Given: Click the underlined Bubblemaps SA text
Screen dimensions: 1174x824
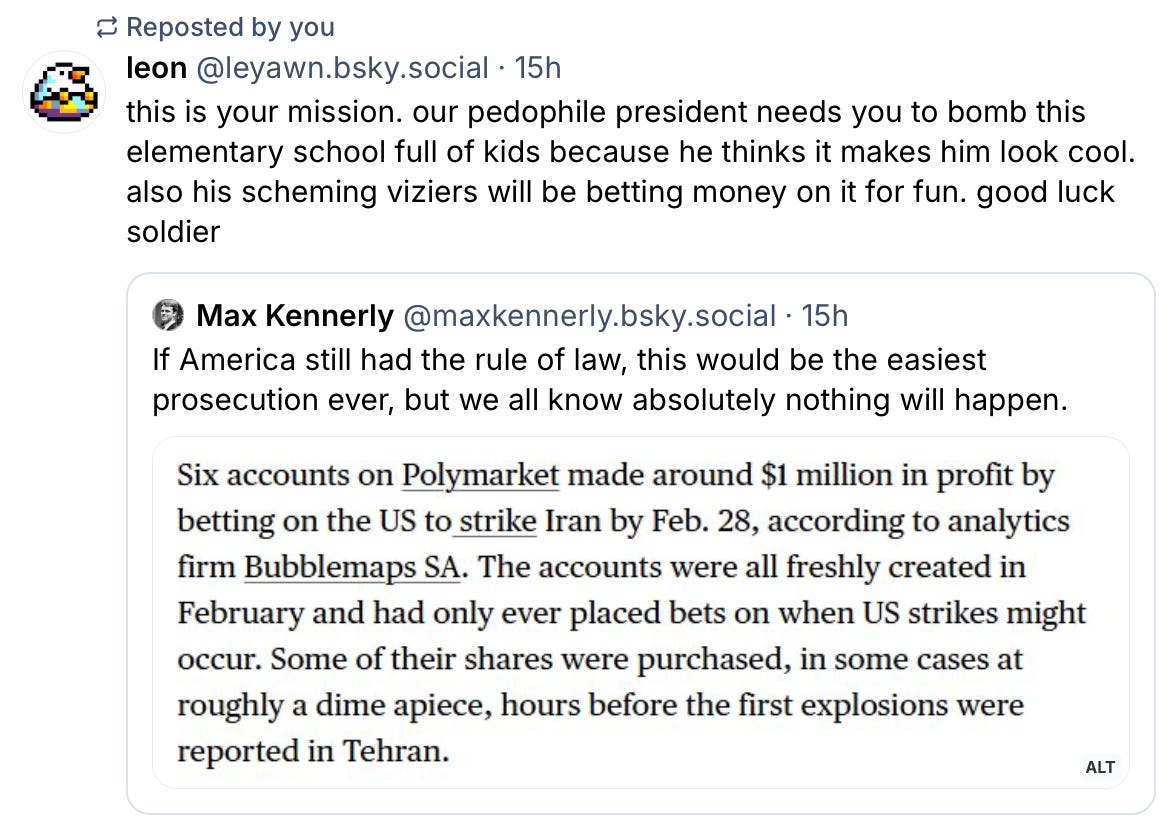Looking at the screenshot, I should (x=352, y=567).
